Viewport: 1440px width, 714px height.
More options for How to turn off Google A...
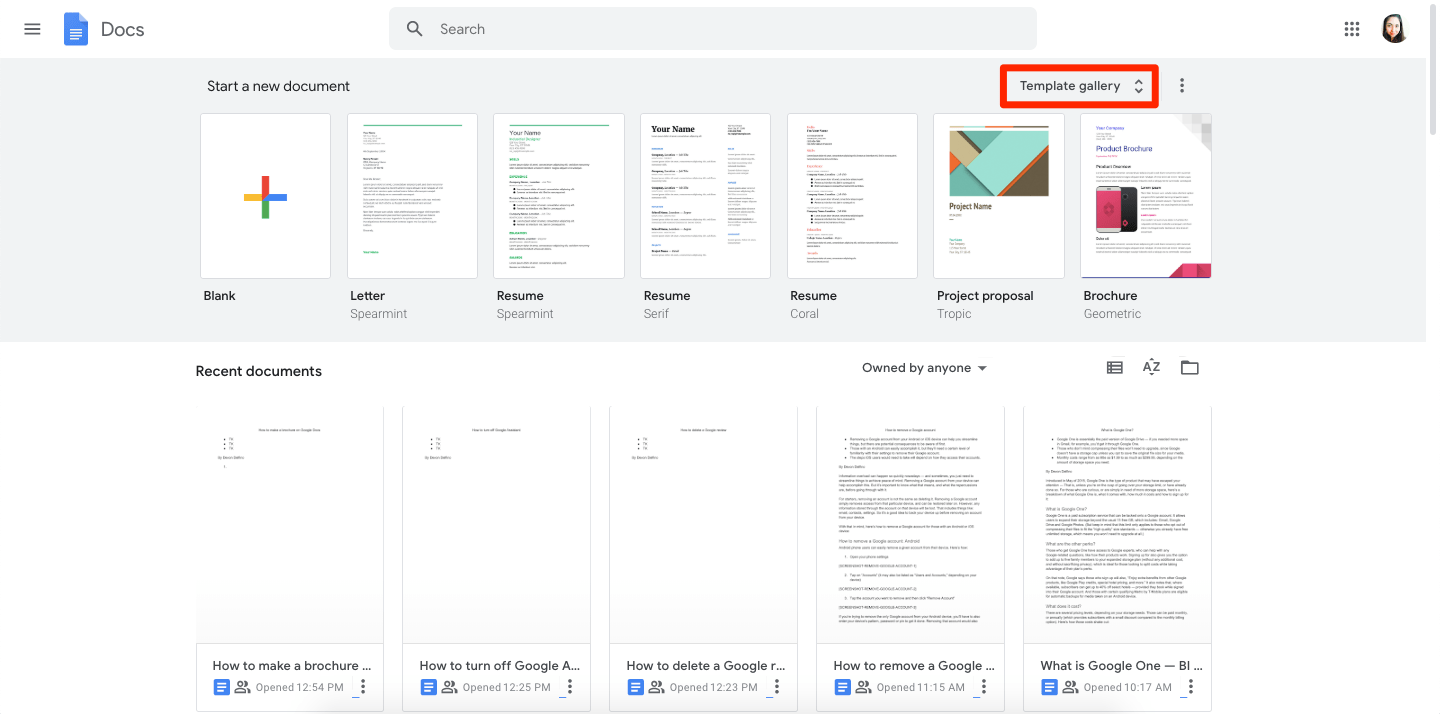[x=570, y=687]
